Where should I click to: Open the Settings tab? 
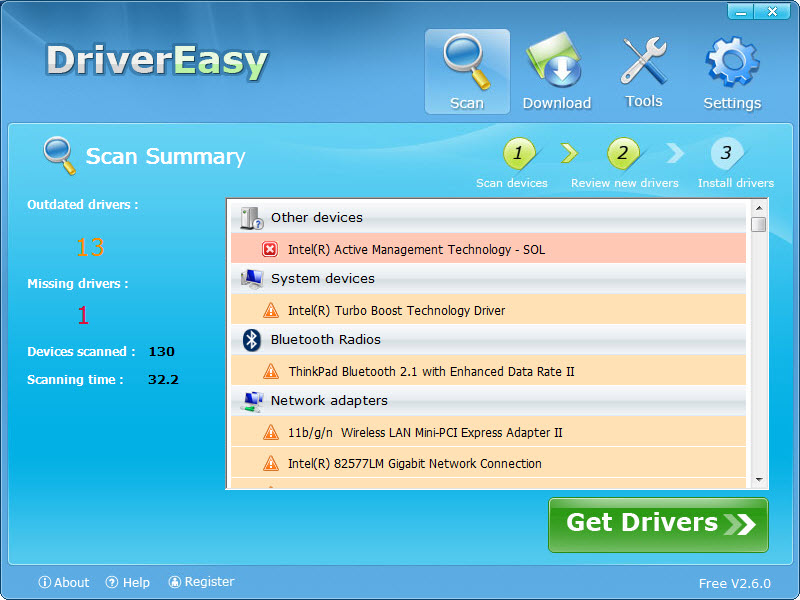[732, 71]
